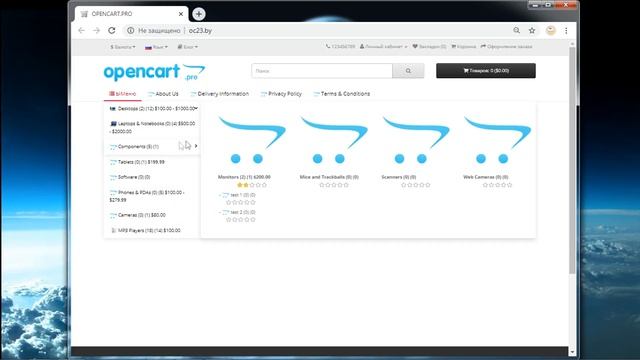Select the red menu tab with grid icon

click(123, 94)
